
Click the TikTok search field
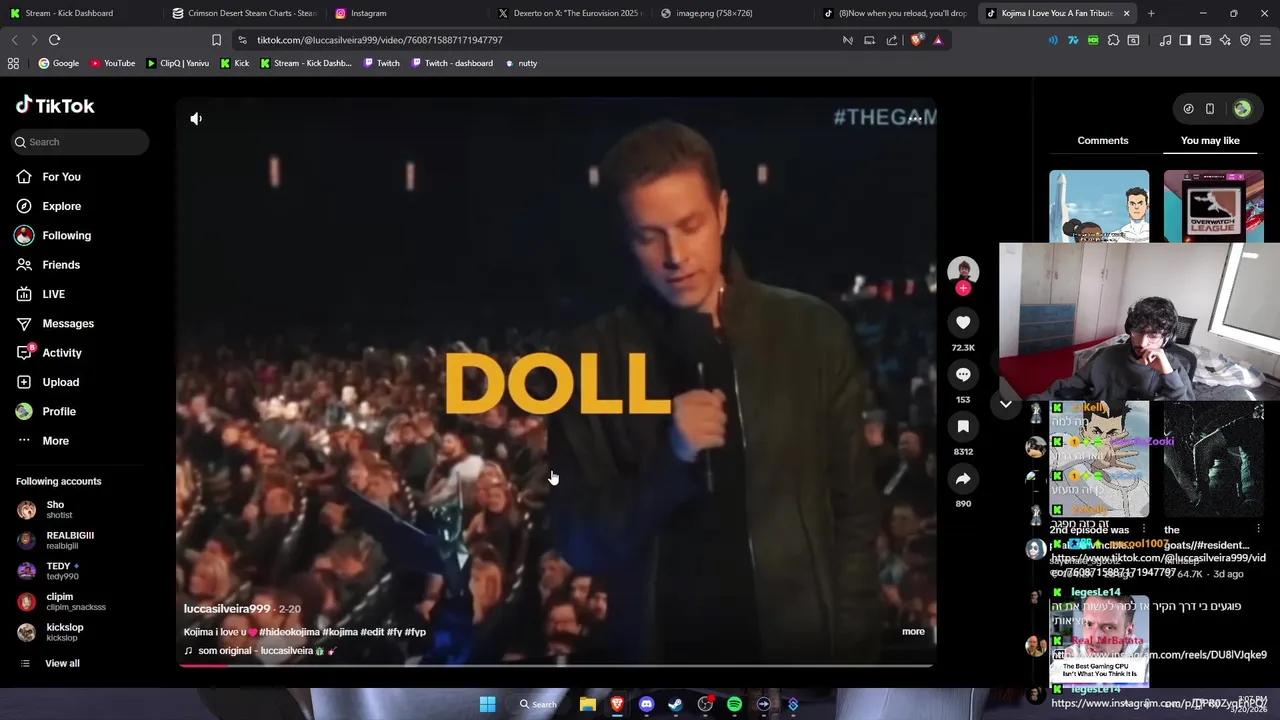point(80,142)
